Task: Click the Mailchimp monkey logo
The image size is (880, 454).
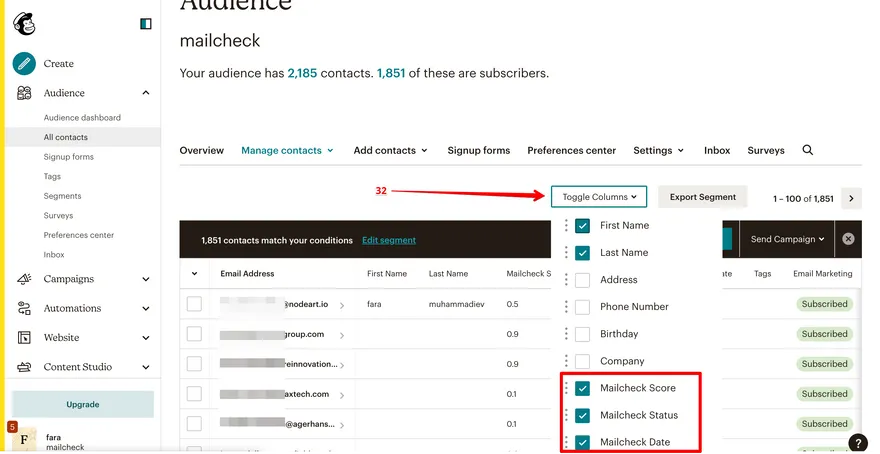Action: tap(24, 24)
